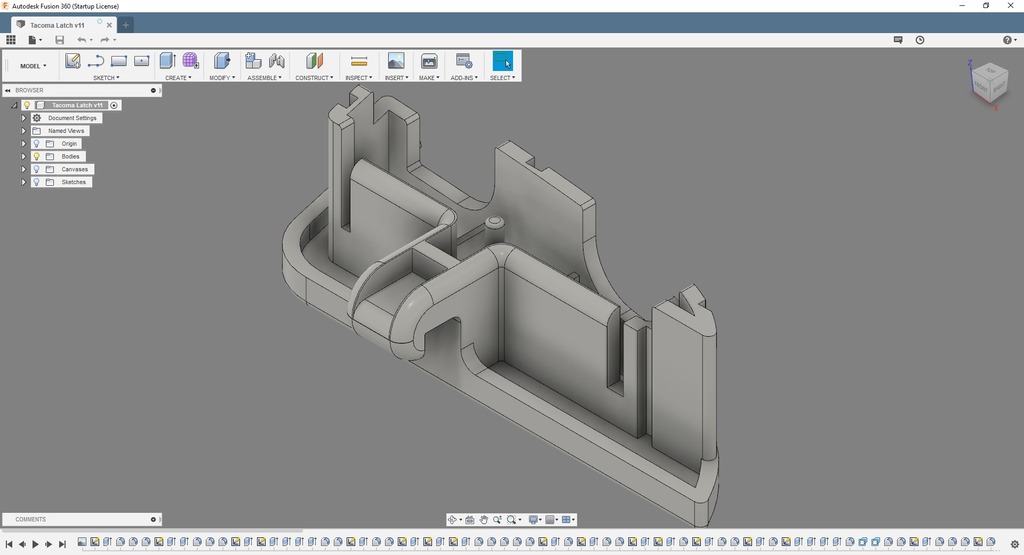Click the Offset Plane construct icon

click(314, 61)
